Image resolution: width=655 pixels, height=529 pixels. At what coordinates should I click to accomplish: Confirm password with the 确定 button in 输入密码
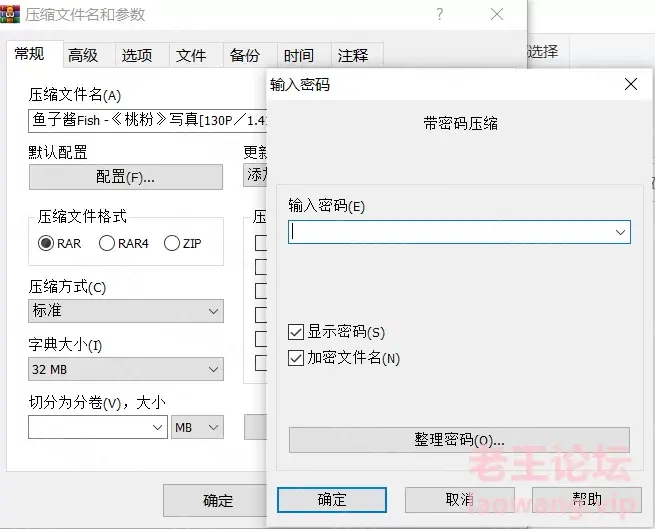(332, 499)
